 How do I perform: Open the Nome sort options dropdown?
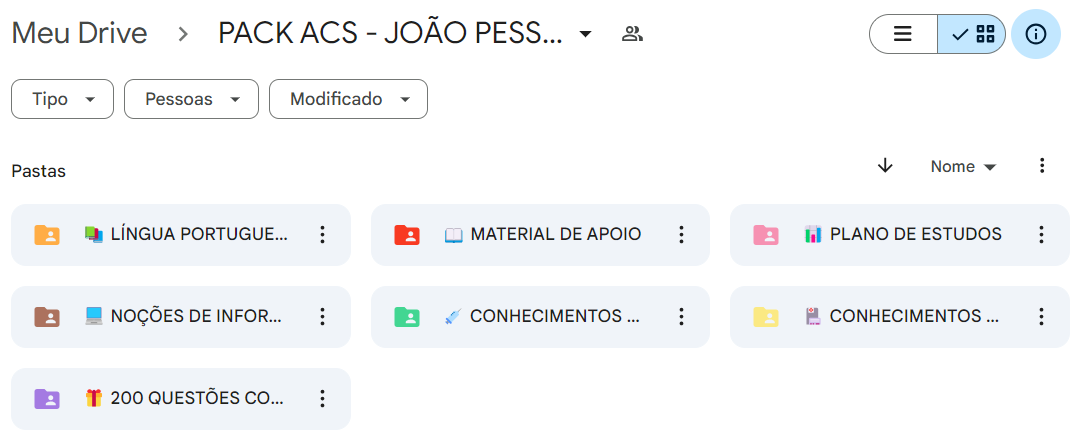point(963,167)
